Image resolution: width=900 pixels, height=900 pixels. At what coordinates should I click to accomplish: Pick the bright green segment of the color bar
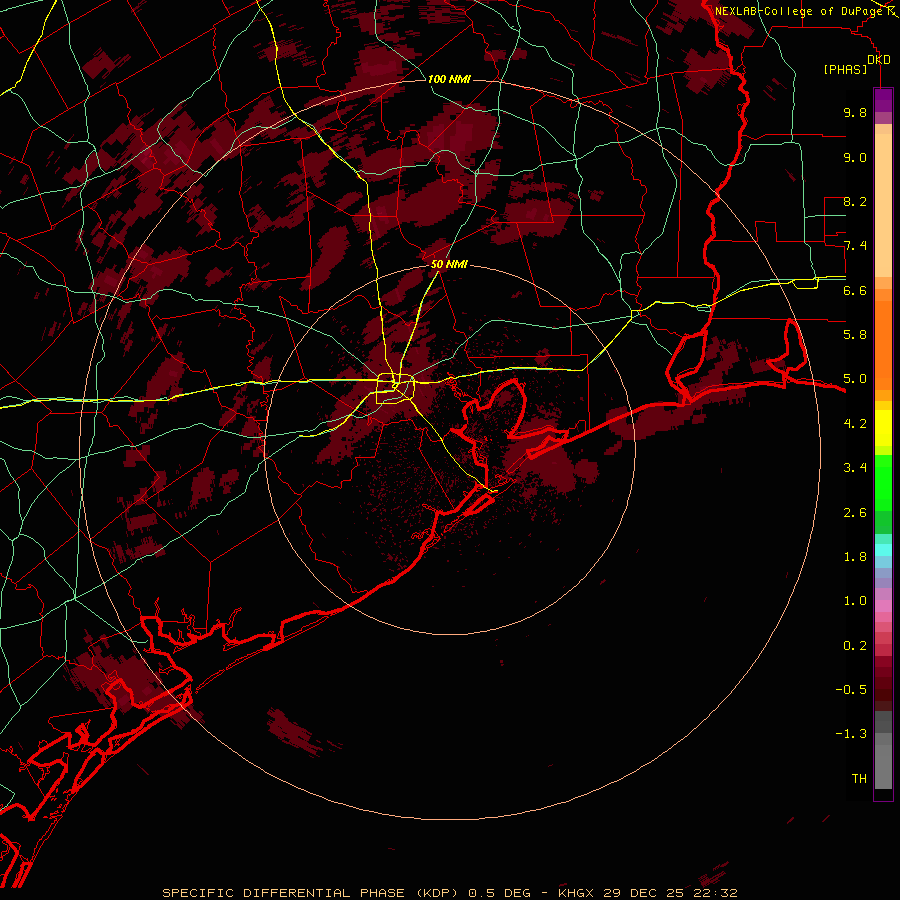click(883, 482)
